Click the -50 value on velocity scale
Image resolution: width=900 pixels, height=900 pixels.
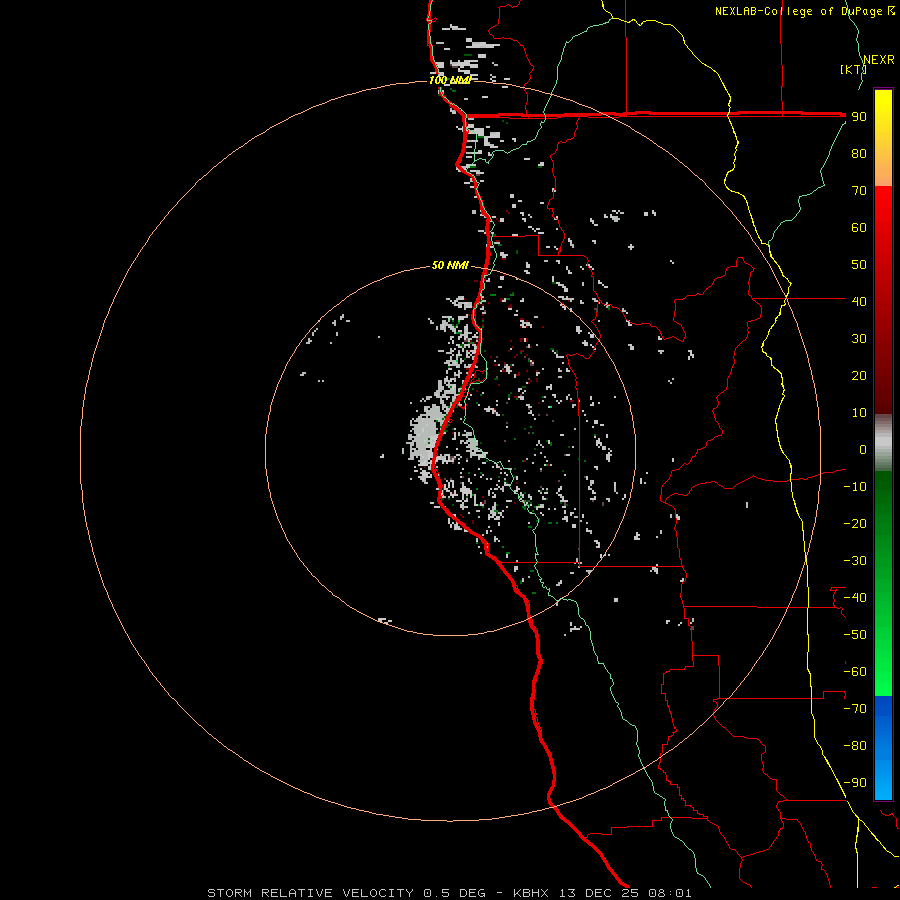855,635
